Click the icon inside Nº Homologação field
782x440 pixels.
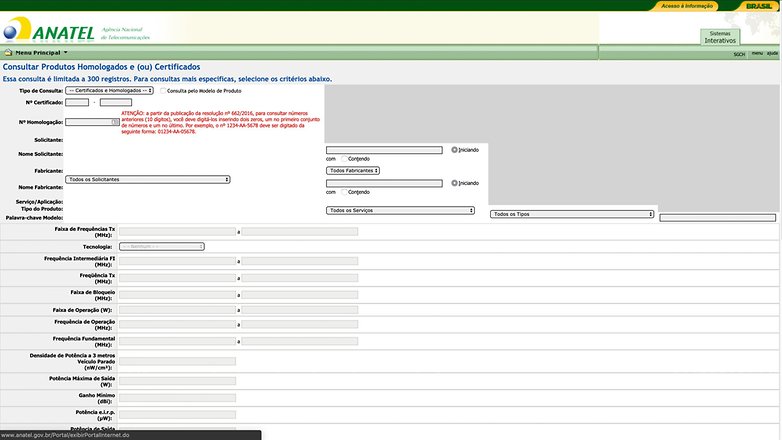[115, 122]
